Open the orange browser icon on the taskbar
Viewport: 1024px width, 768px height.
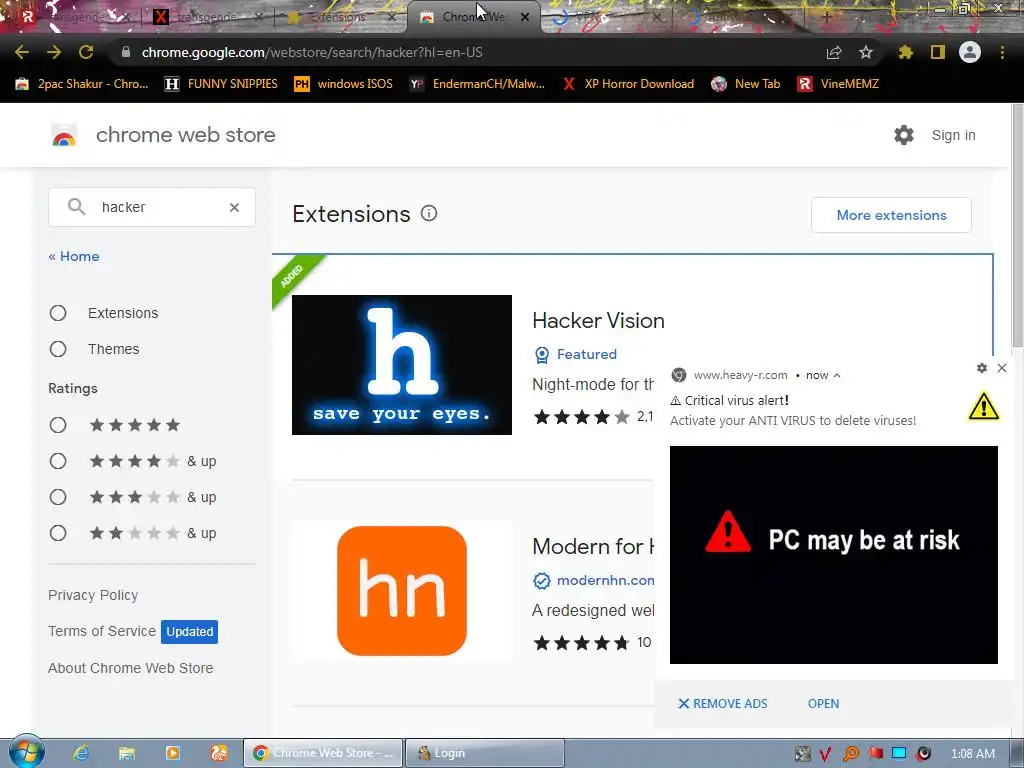[219, 753]
